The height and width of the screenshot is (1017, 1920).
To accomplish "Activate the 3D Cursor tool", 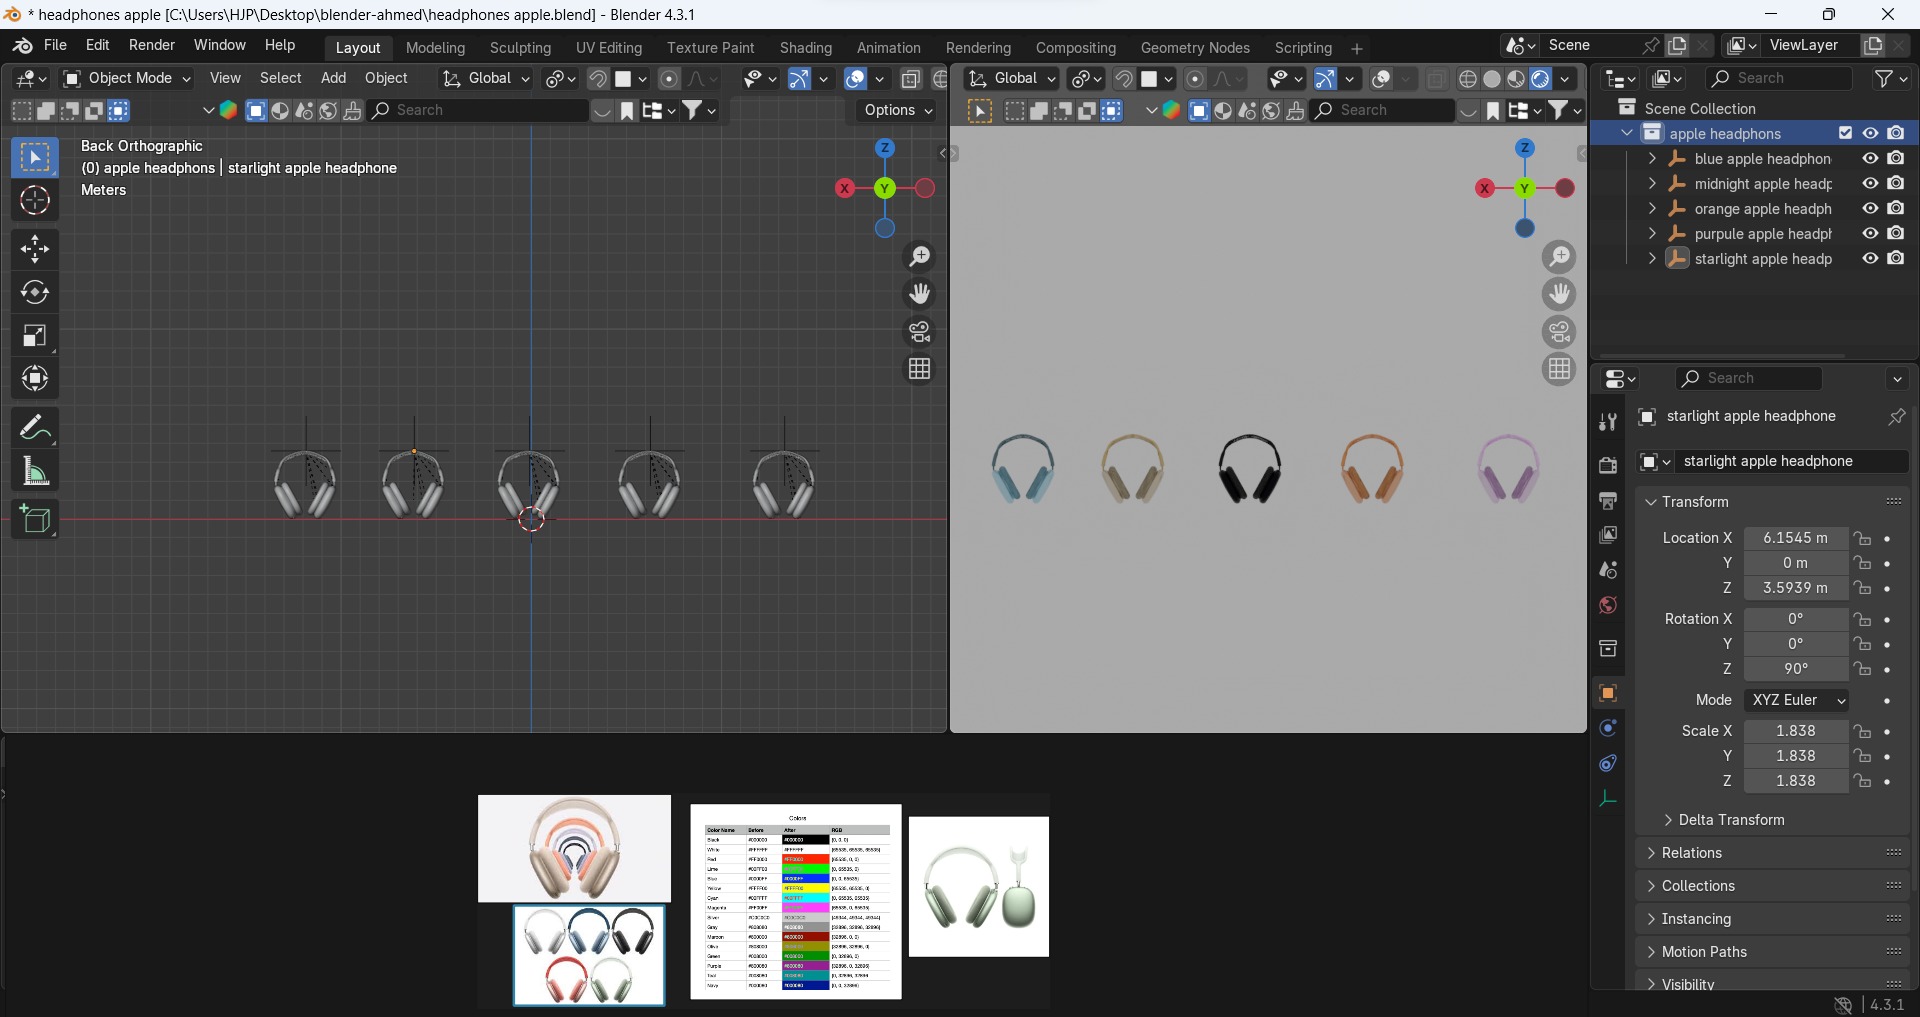I will (x=35, y=201).
